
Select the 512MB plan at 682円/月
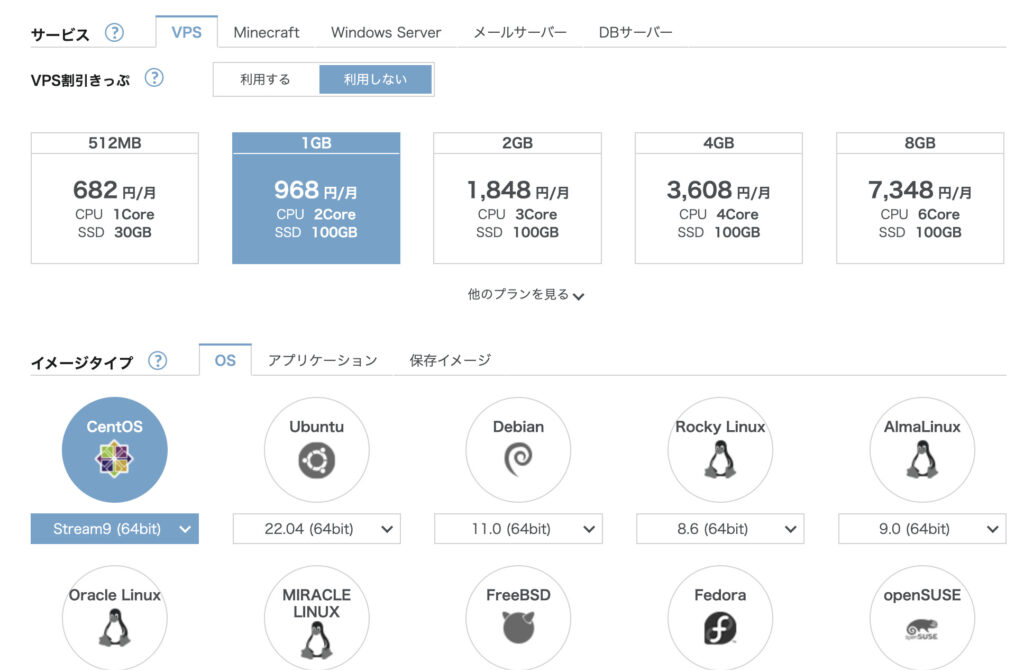pos(114,198)
